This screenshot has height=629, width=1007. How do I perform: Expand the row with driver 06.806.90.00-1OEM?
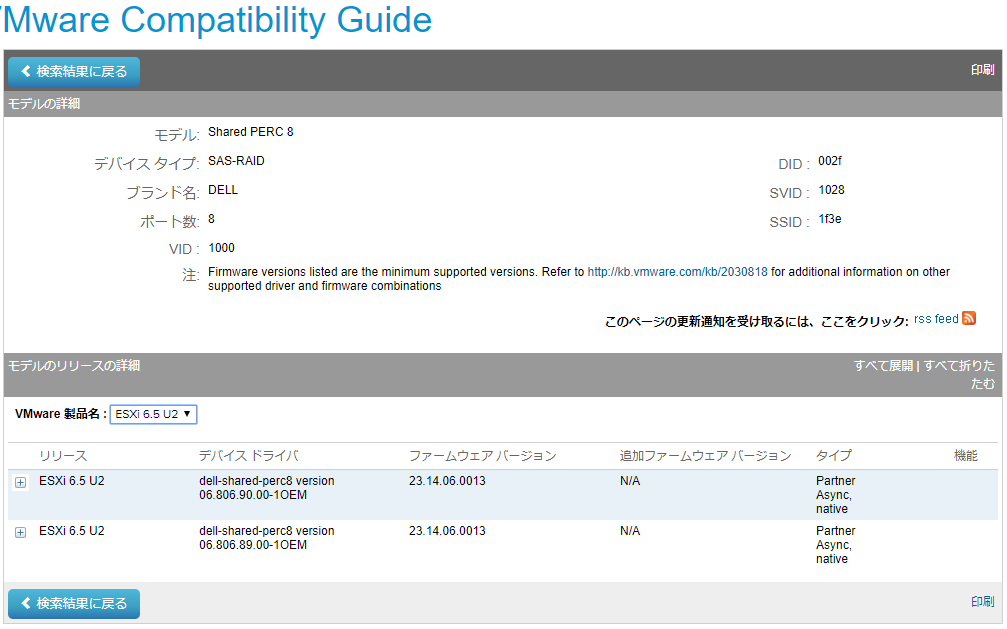pyautogui.click(x=21, y=483)
